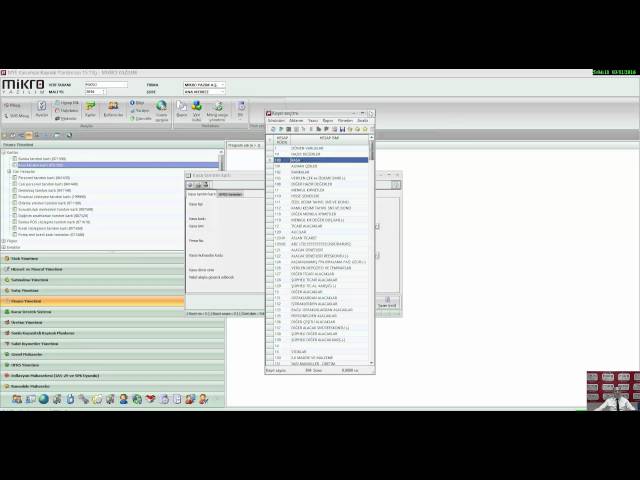This screenshot has height=480, width=640.
Task: Open the Yönetim menu in record dialog
Action: 345,120
